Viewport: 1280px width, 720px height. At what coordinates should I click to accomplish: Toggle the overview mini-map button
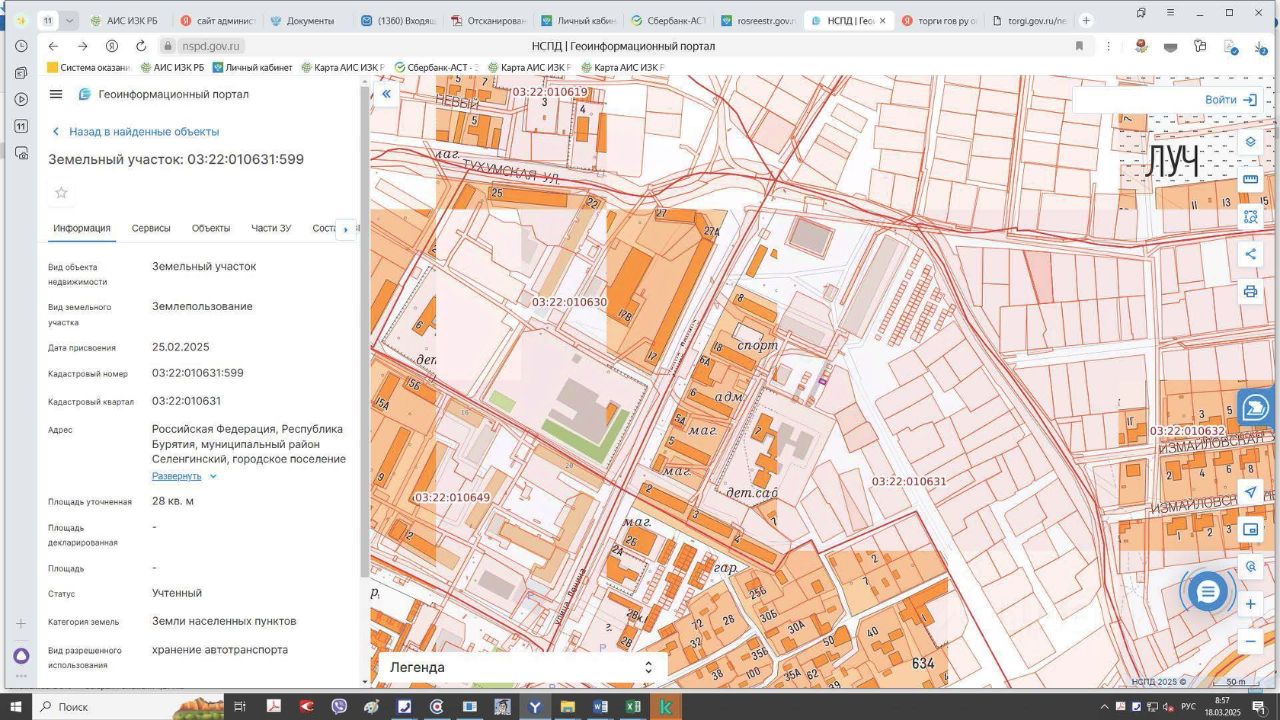[x=1250, y=529]
